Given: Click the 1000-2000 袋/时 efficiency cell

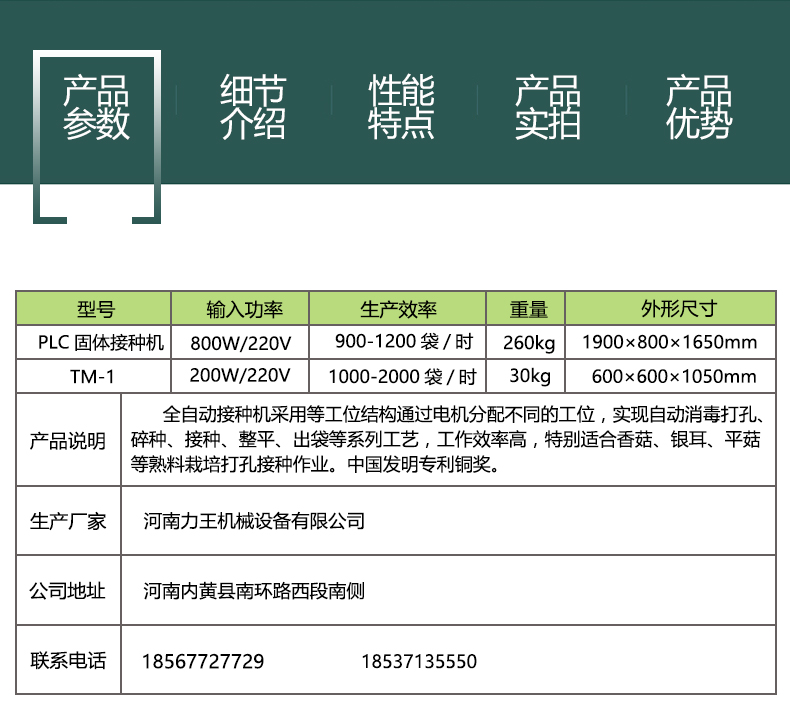Looking at the screenshot, I should pyautogui.click(x=397, y=377).
